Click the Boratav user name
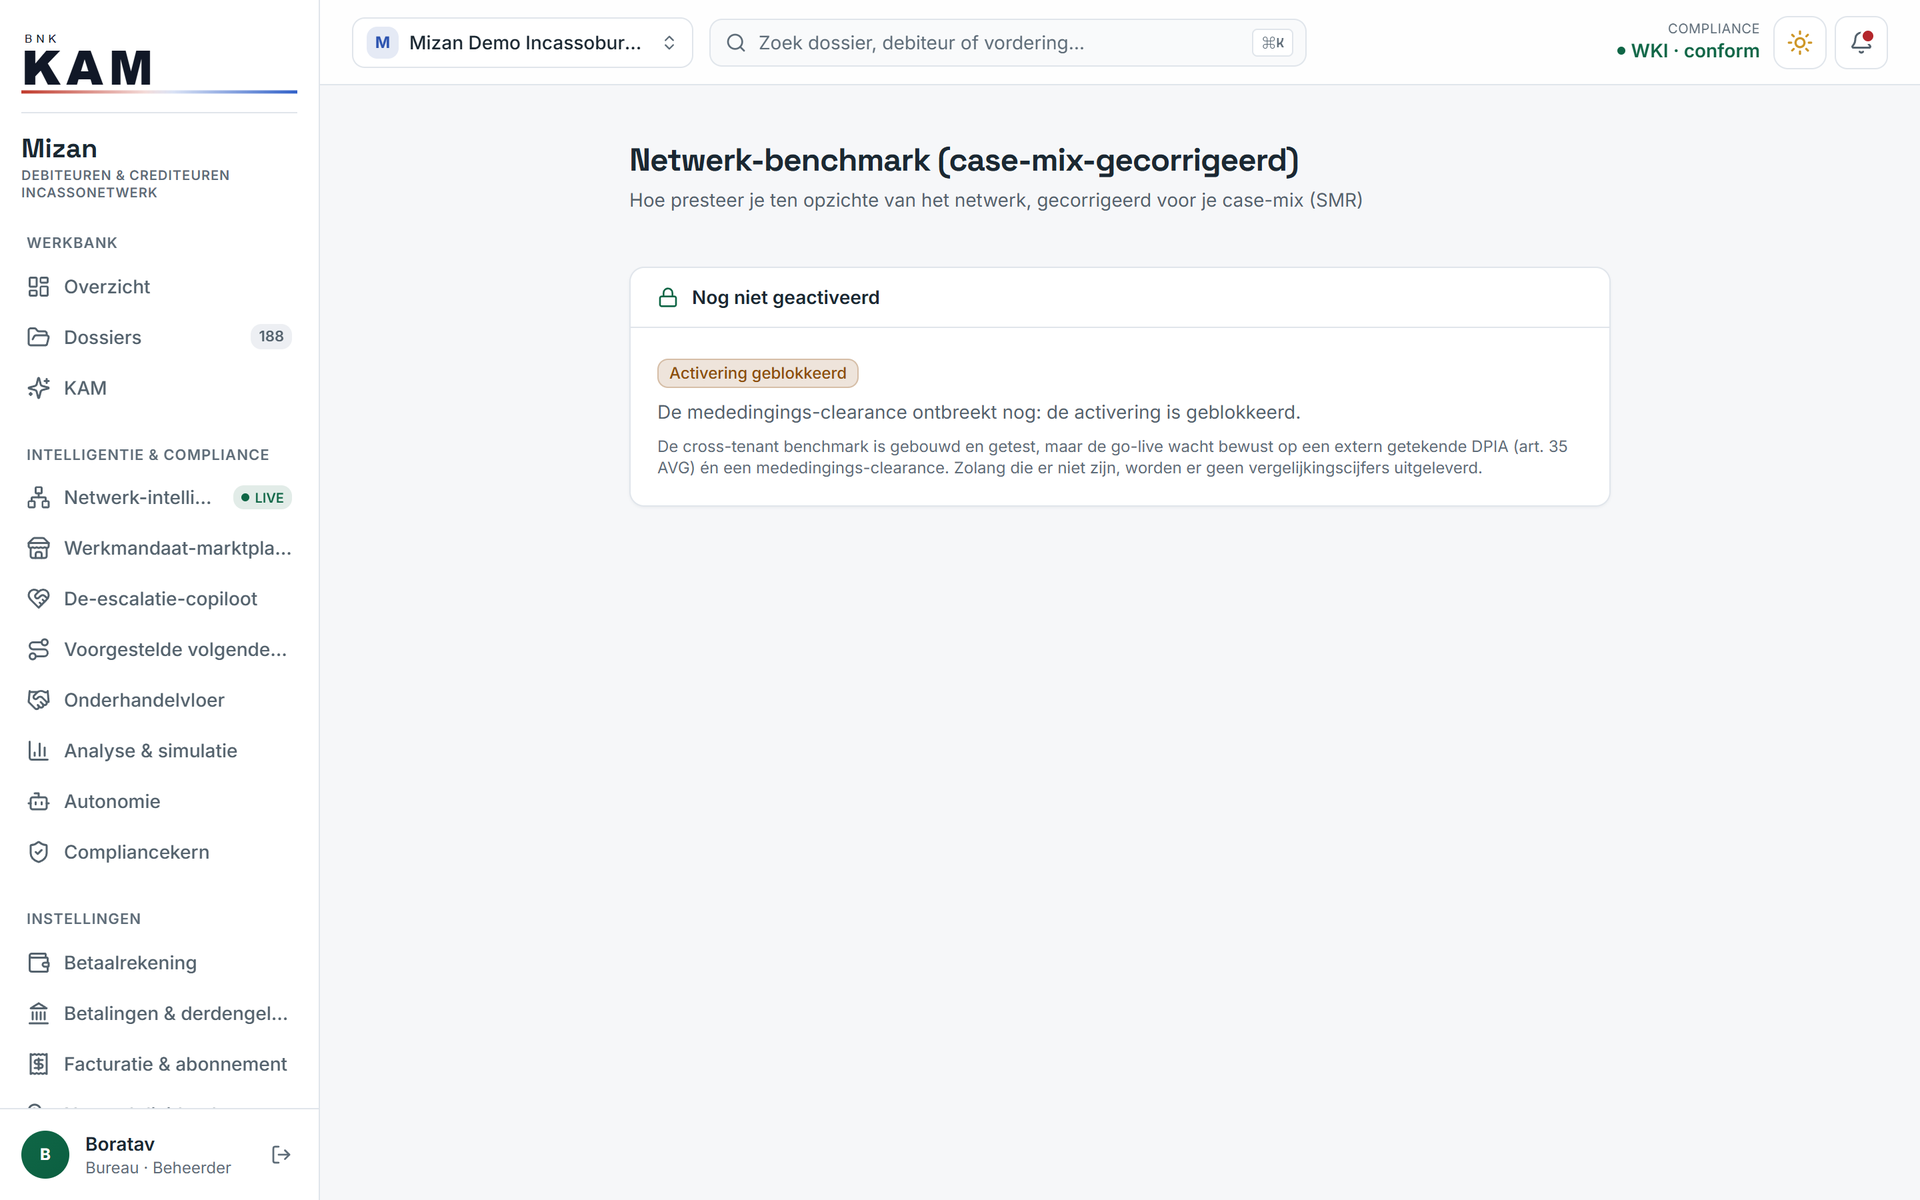This screenshot has height=1200, width=1920. tap(120, 1144)
